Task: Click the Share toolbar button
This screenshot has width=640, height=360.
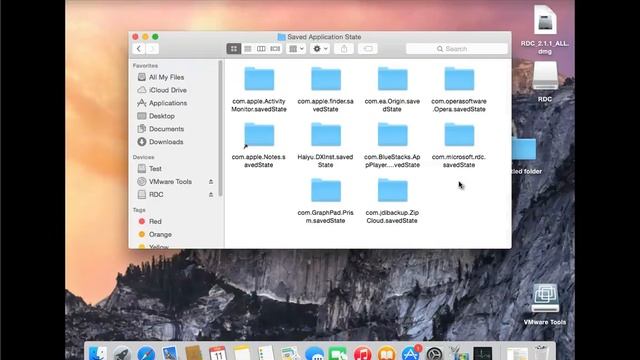Action: click(344, 49)
